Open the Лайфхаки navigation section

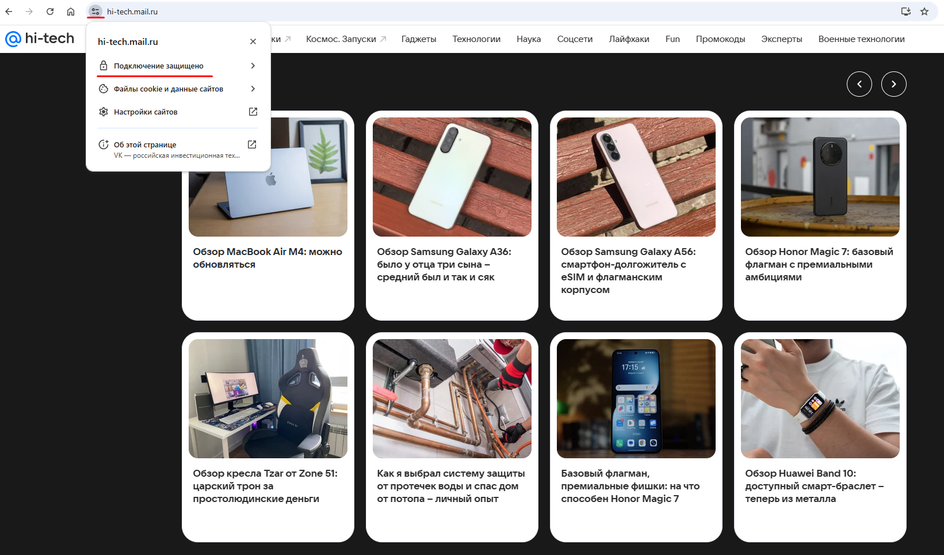tap(629, 39)
